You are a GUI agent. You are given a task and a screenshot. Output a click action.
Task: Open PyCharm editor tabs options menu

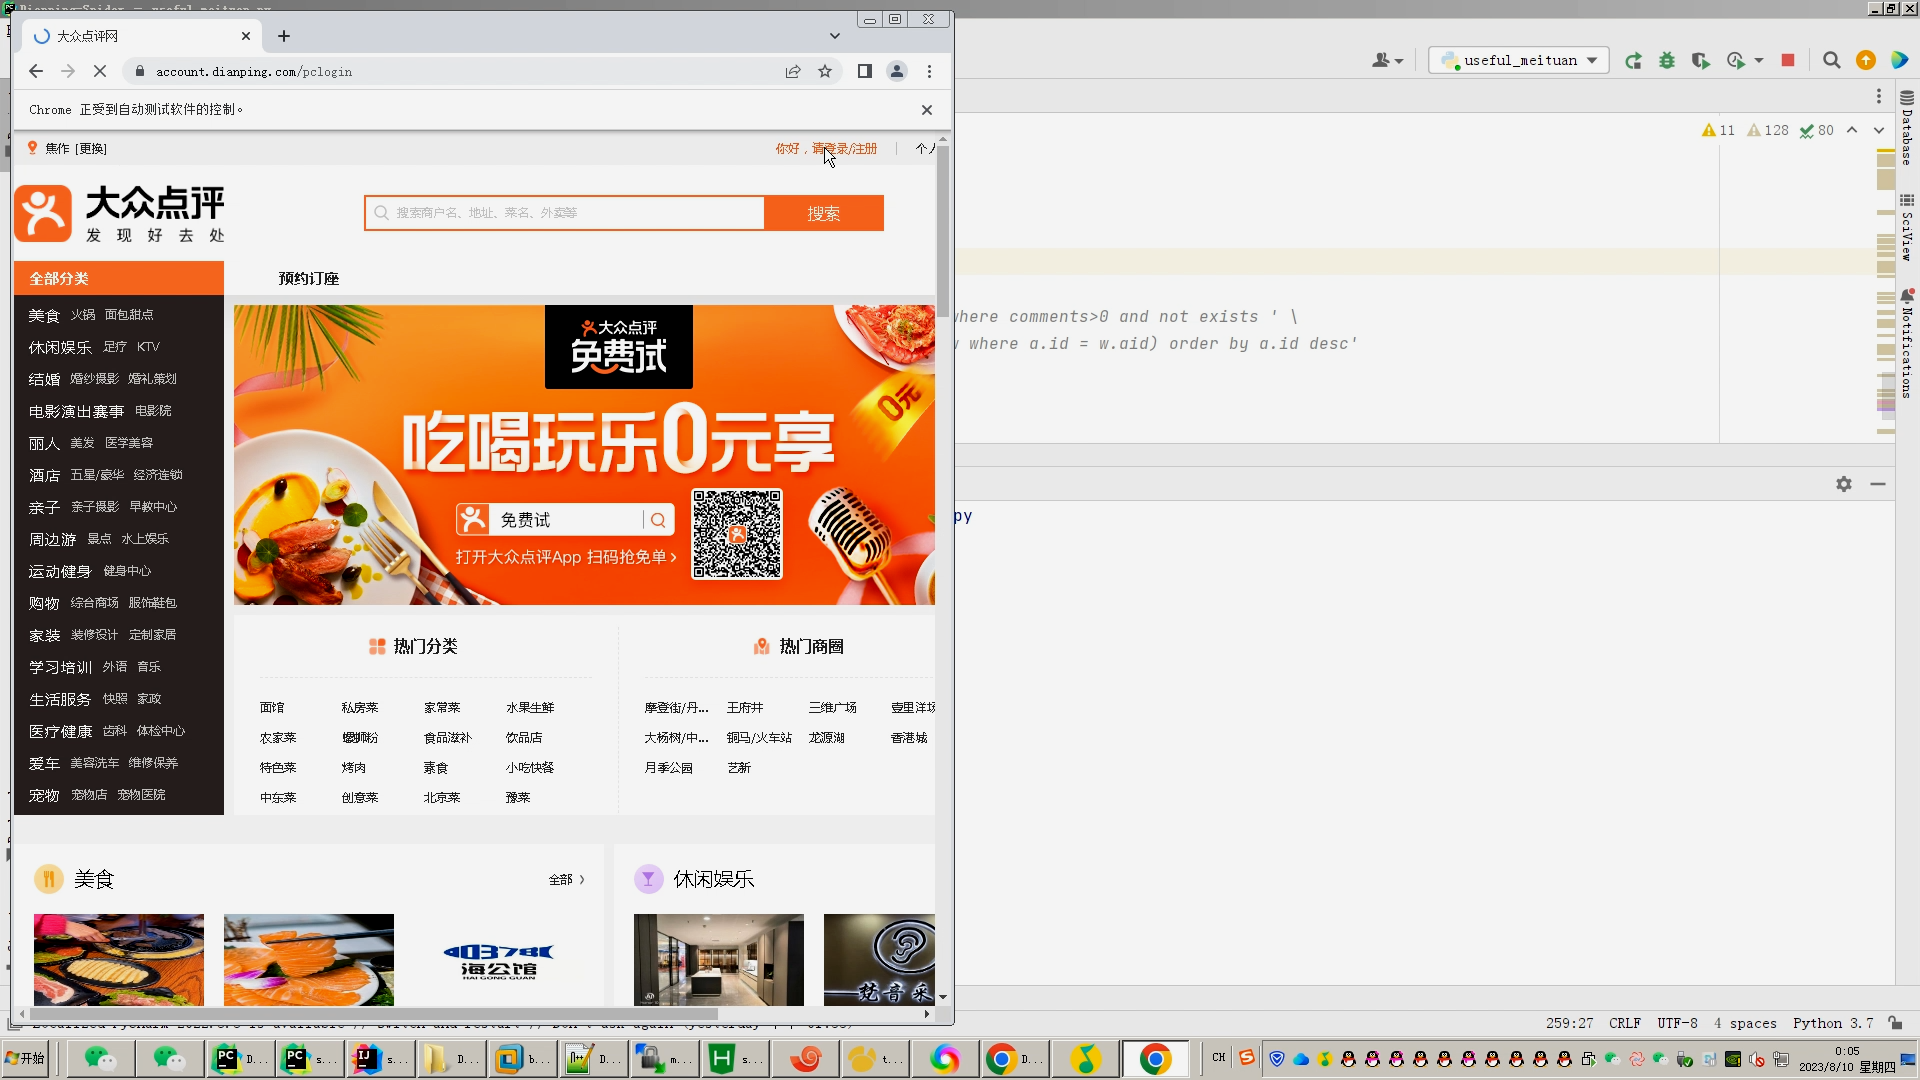click(1879, 96)
